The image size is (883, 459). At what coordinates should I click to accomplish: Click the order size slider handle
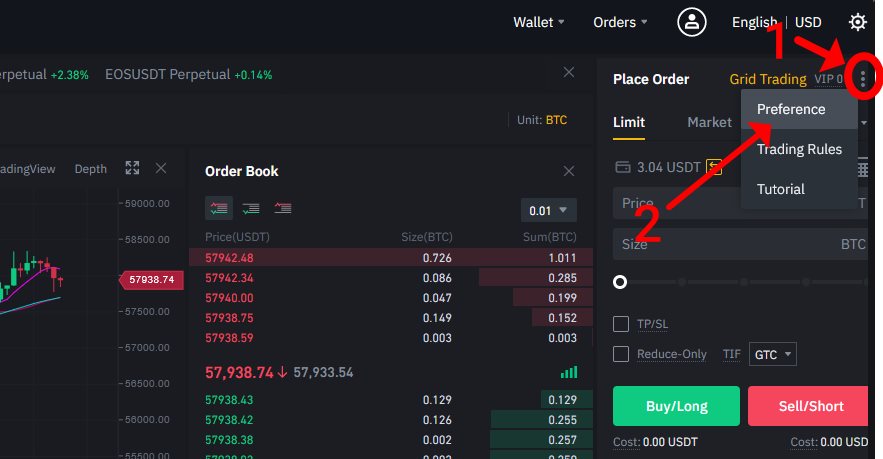click(620, 282)
